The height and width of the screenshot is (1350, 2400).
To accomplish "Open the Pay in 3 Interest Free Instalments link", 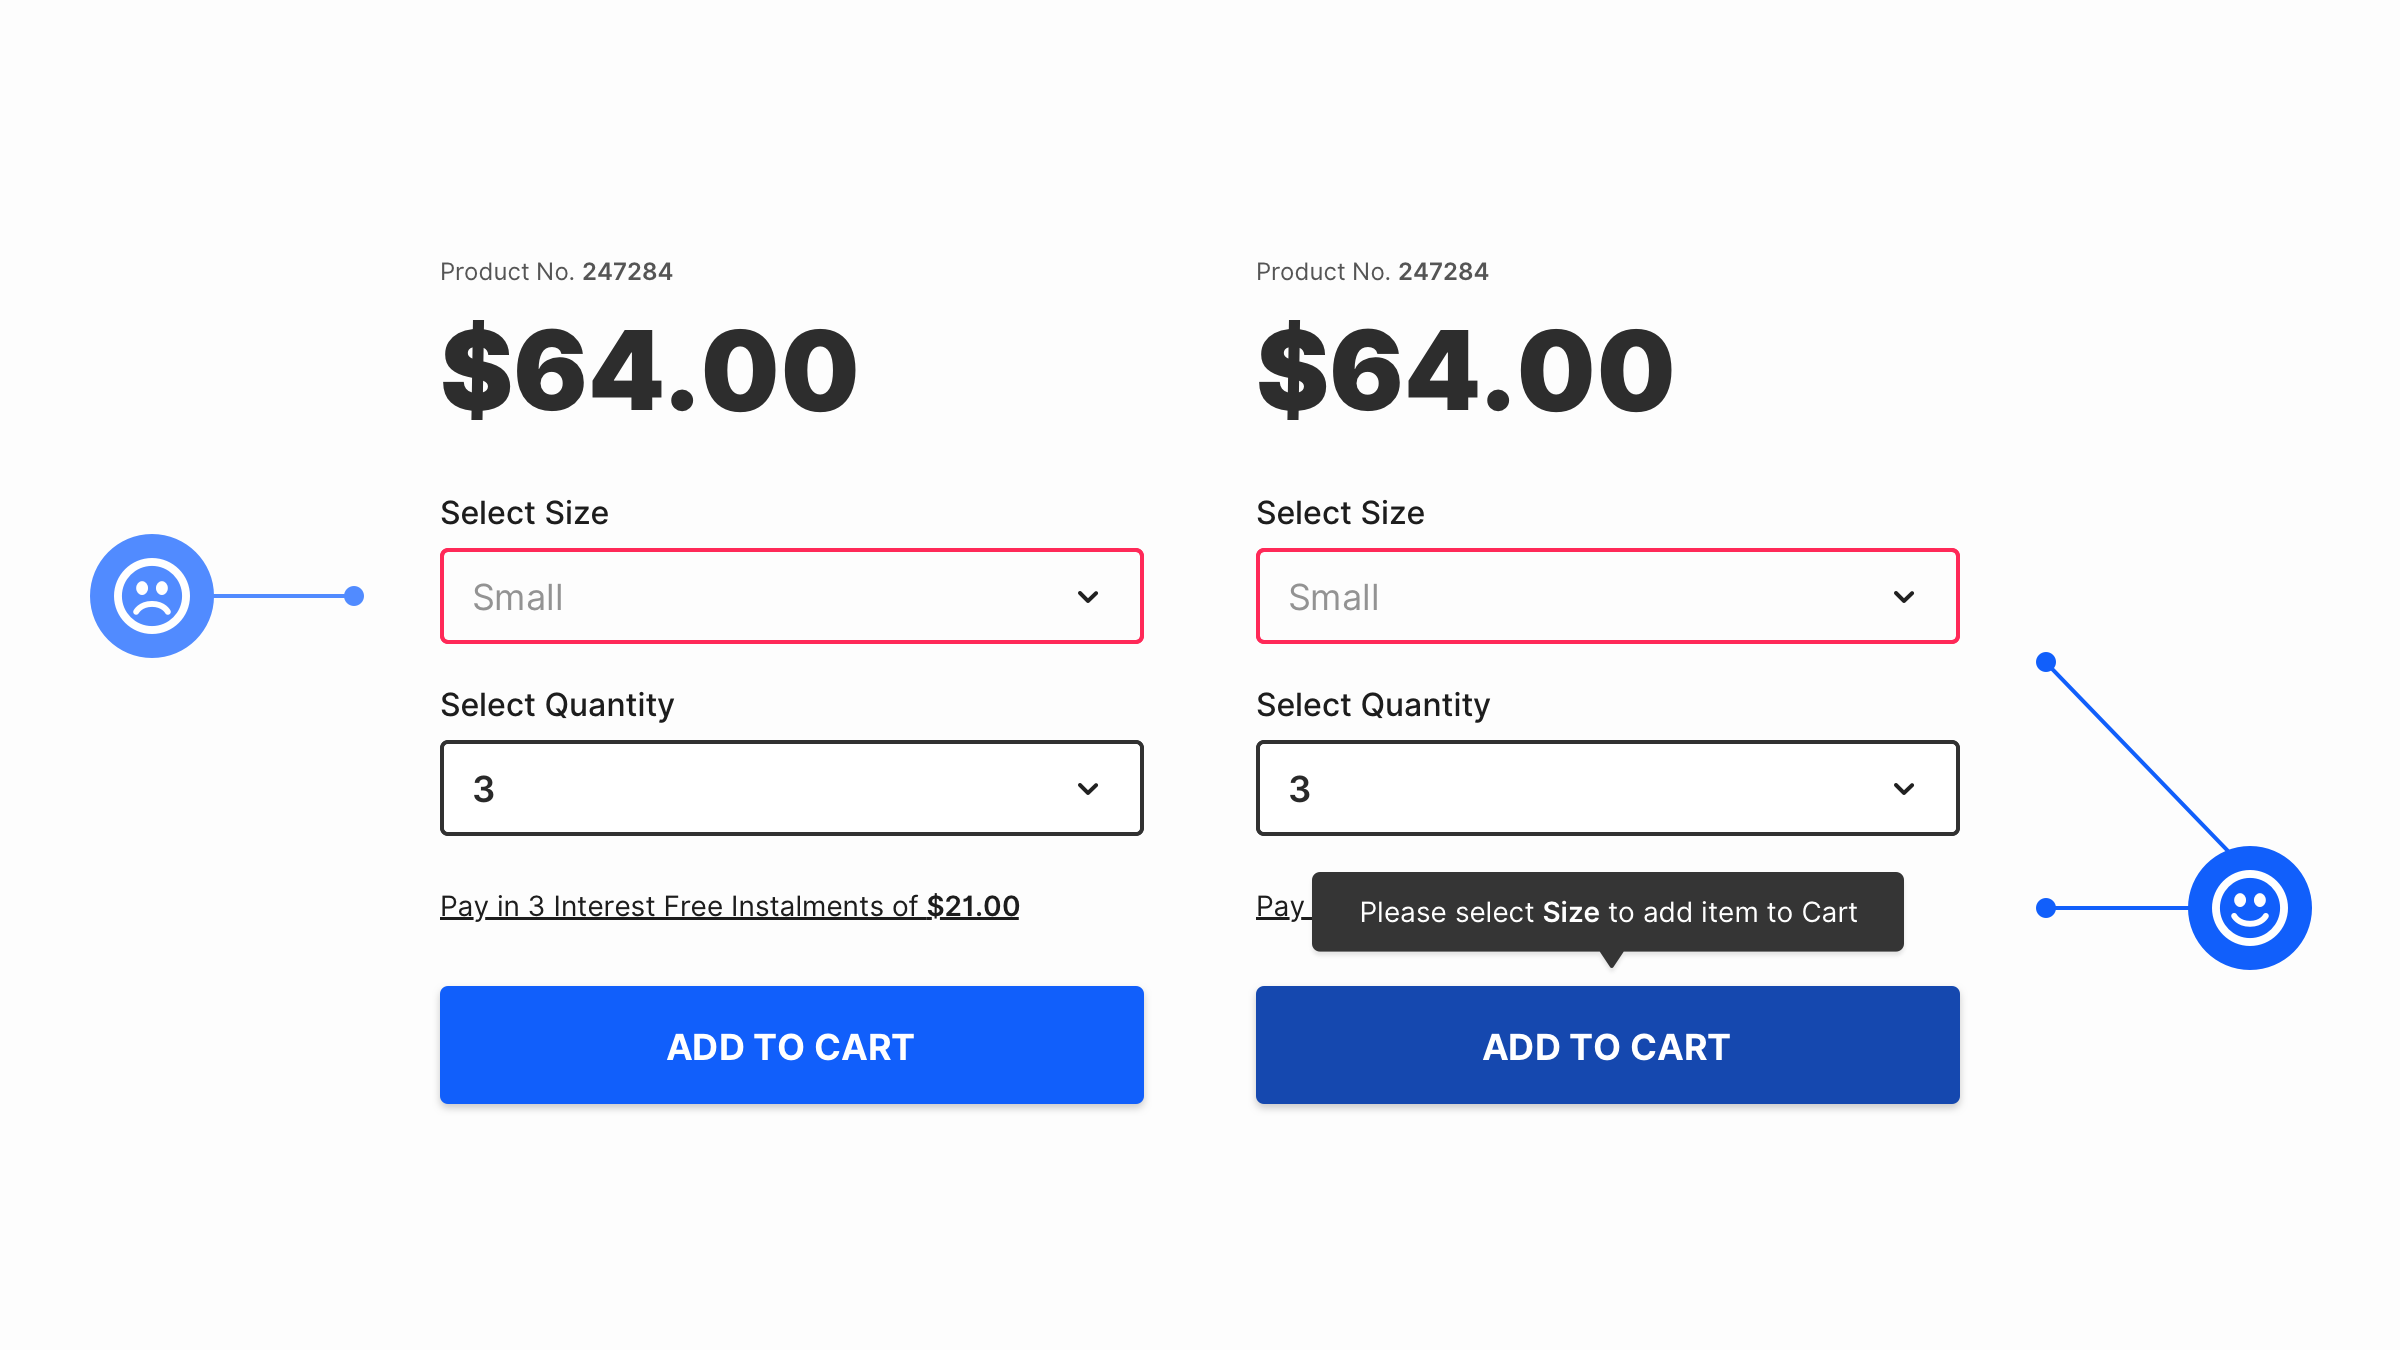I will tap(729, 906).
